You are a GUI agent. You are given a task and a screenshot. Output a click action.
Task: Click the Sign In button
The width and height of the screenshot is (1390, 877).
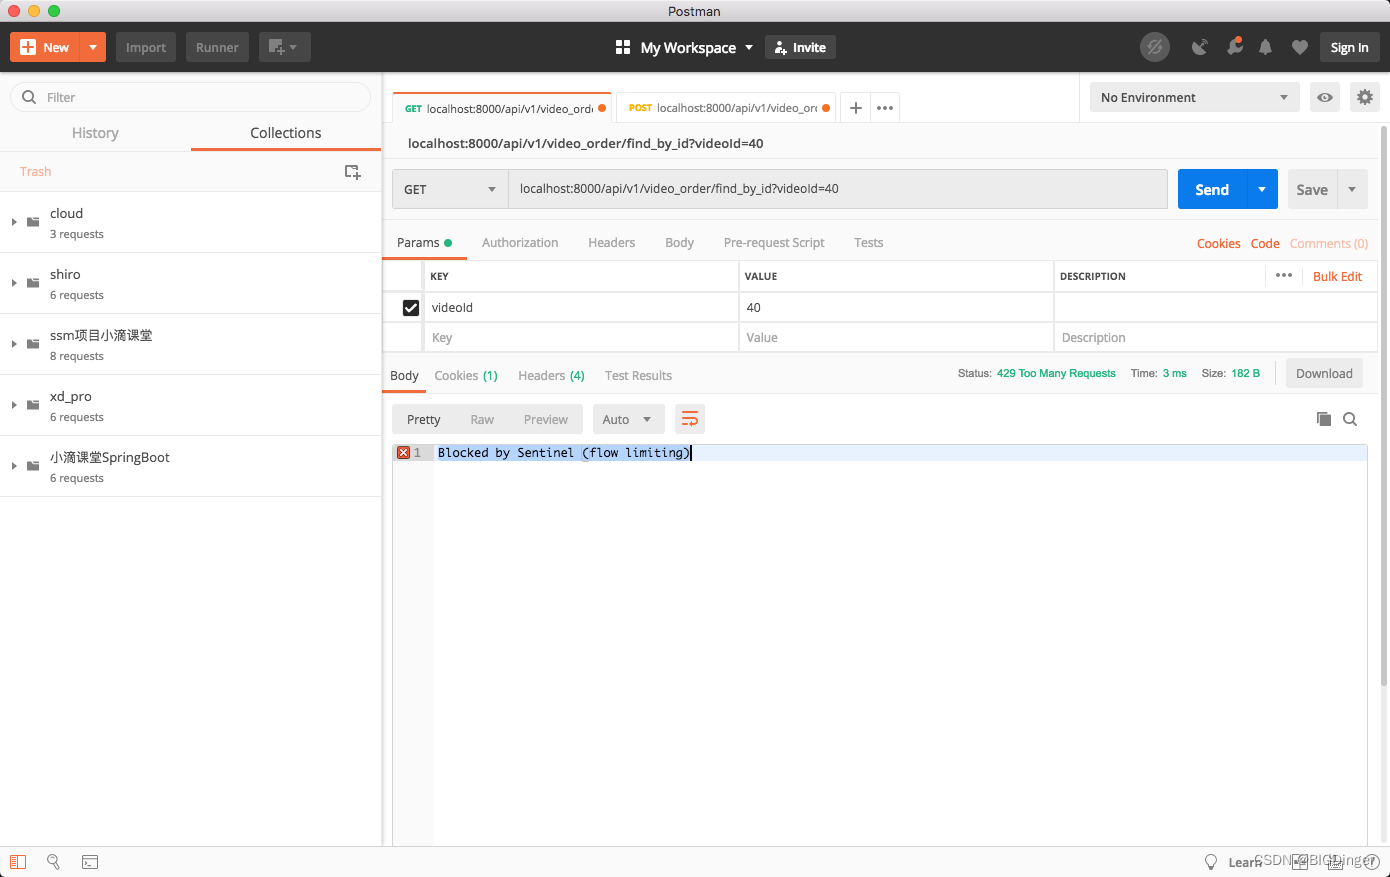point(1349,47)
